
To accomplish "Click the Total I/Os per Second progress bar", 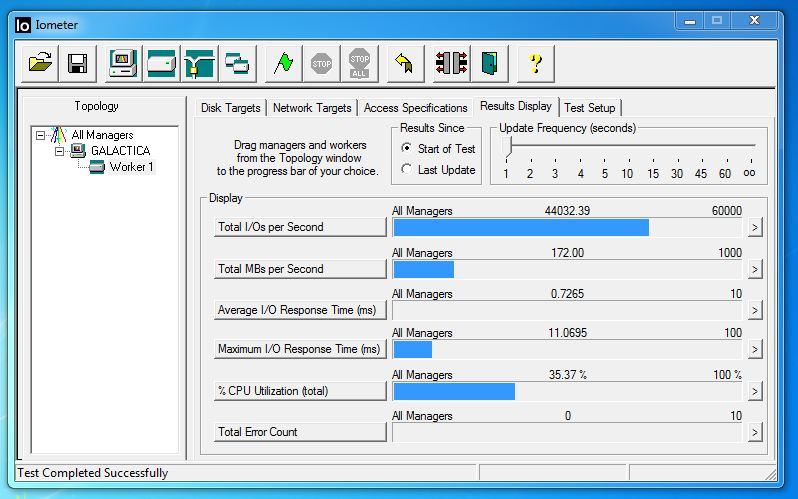I will click(x=567, y=228).
